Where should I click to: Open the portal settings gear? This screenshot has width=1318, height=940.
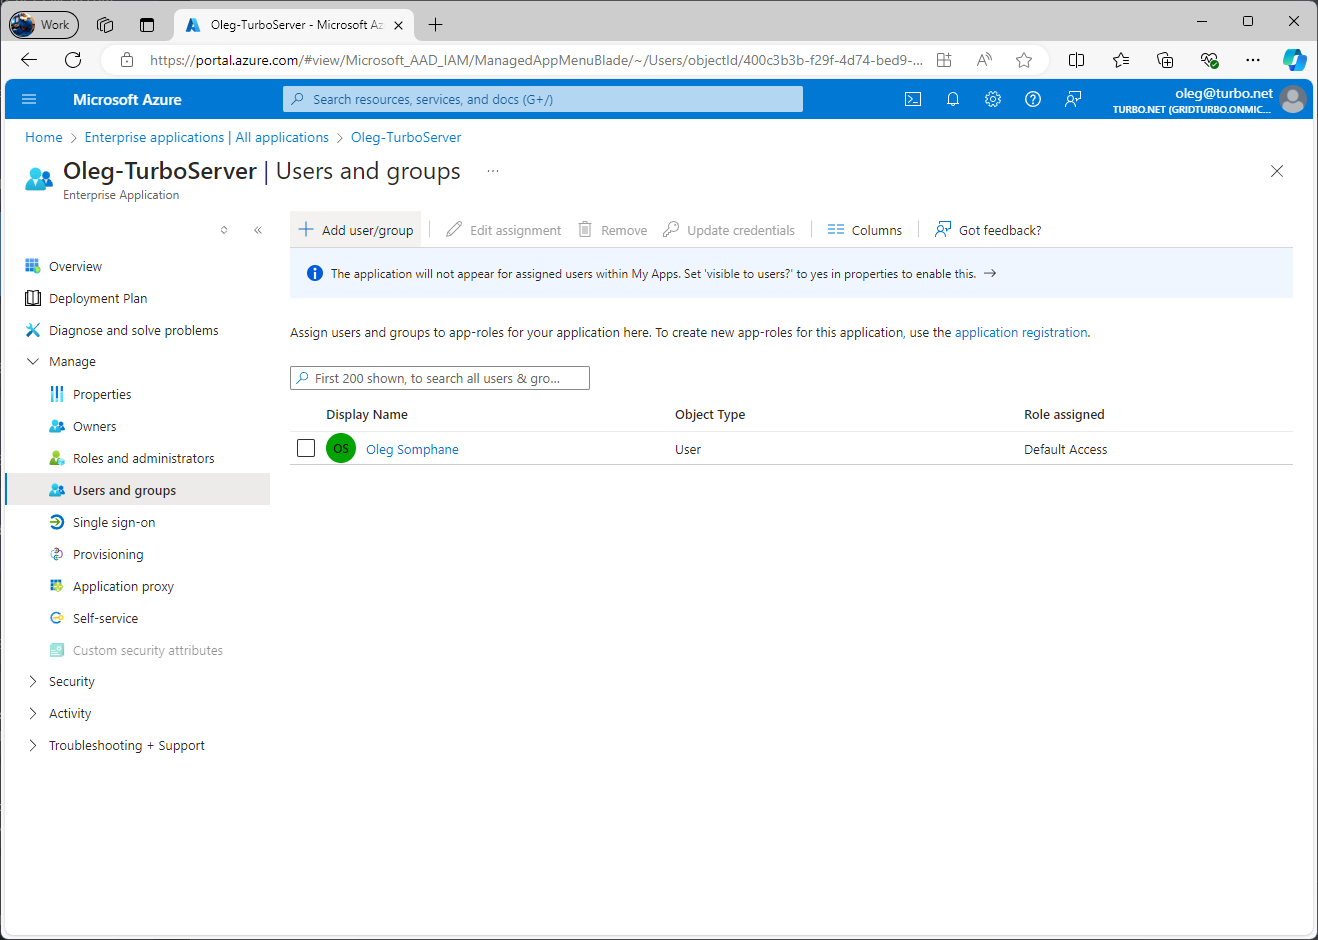point(992,99)
